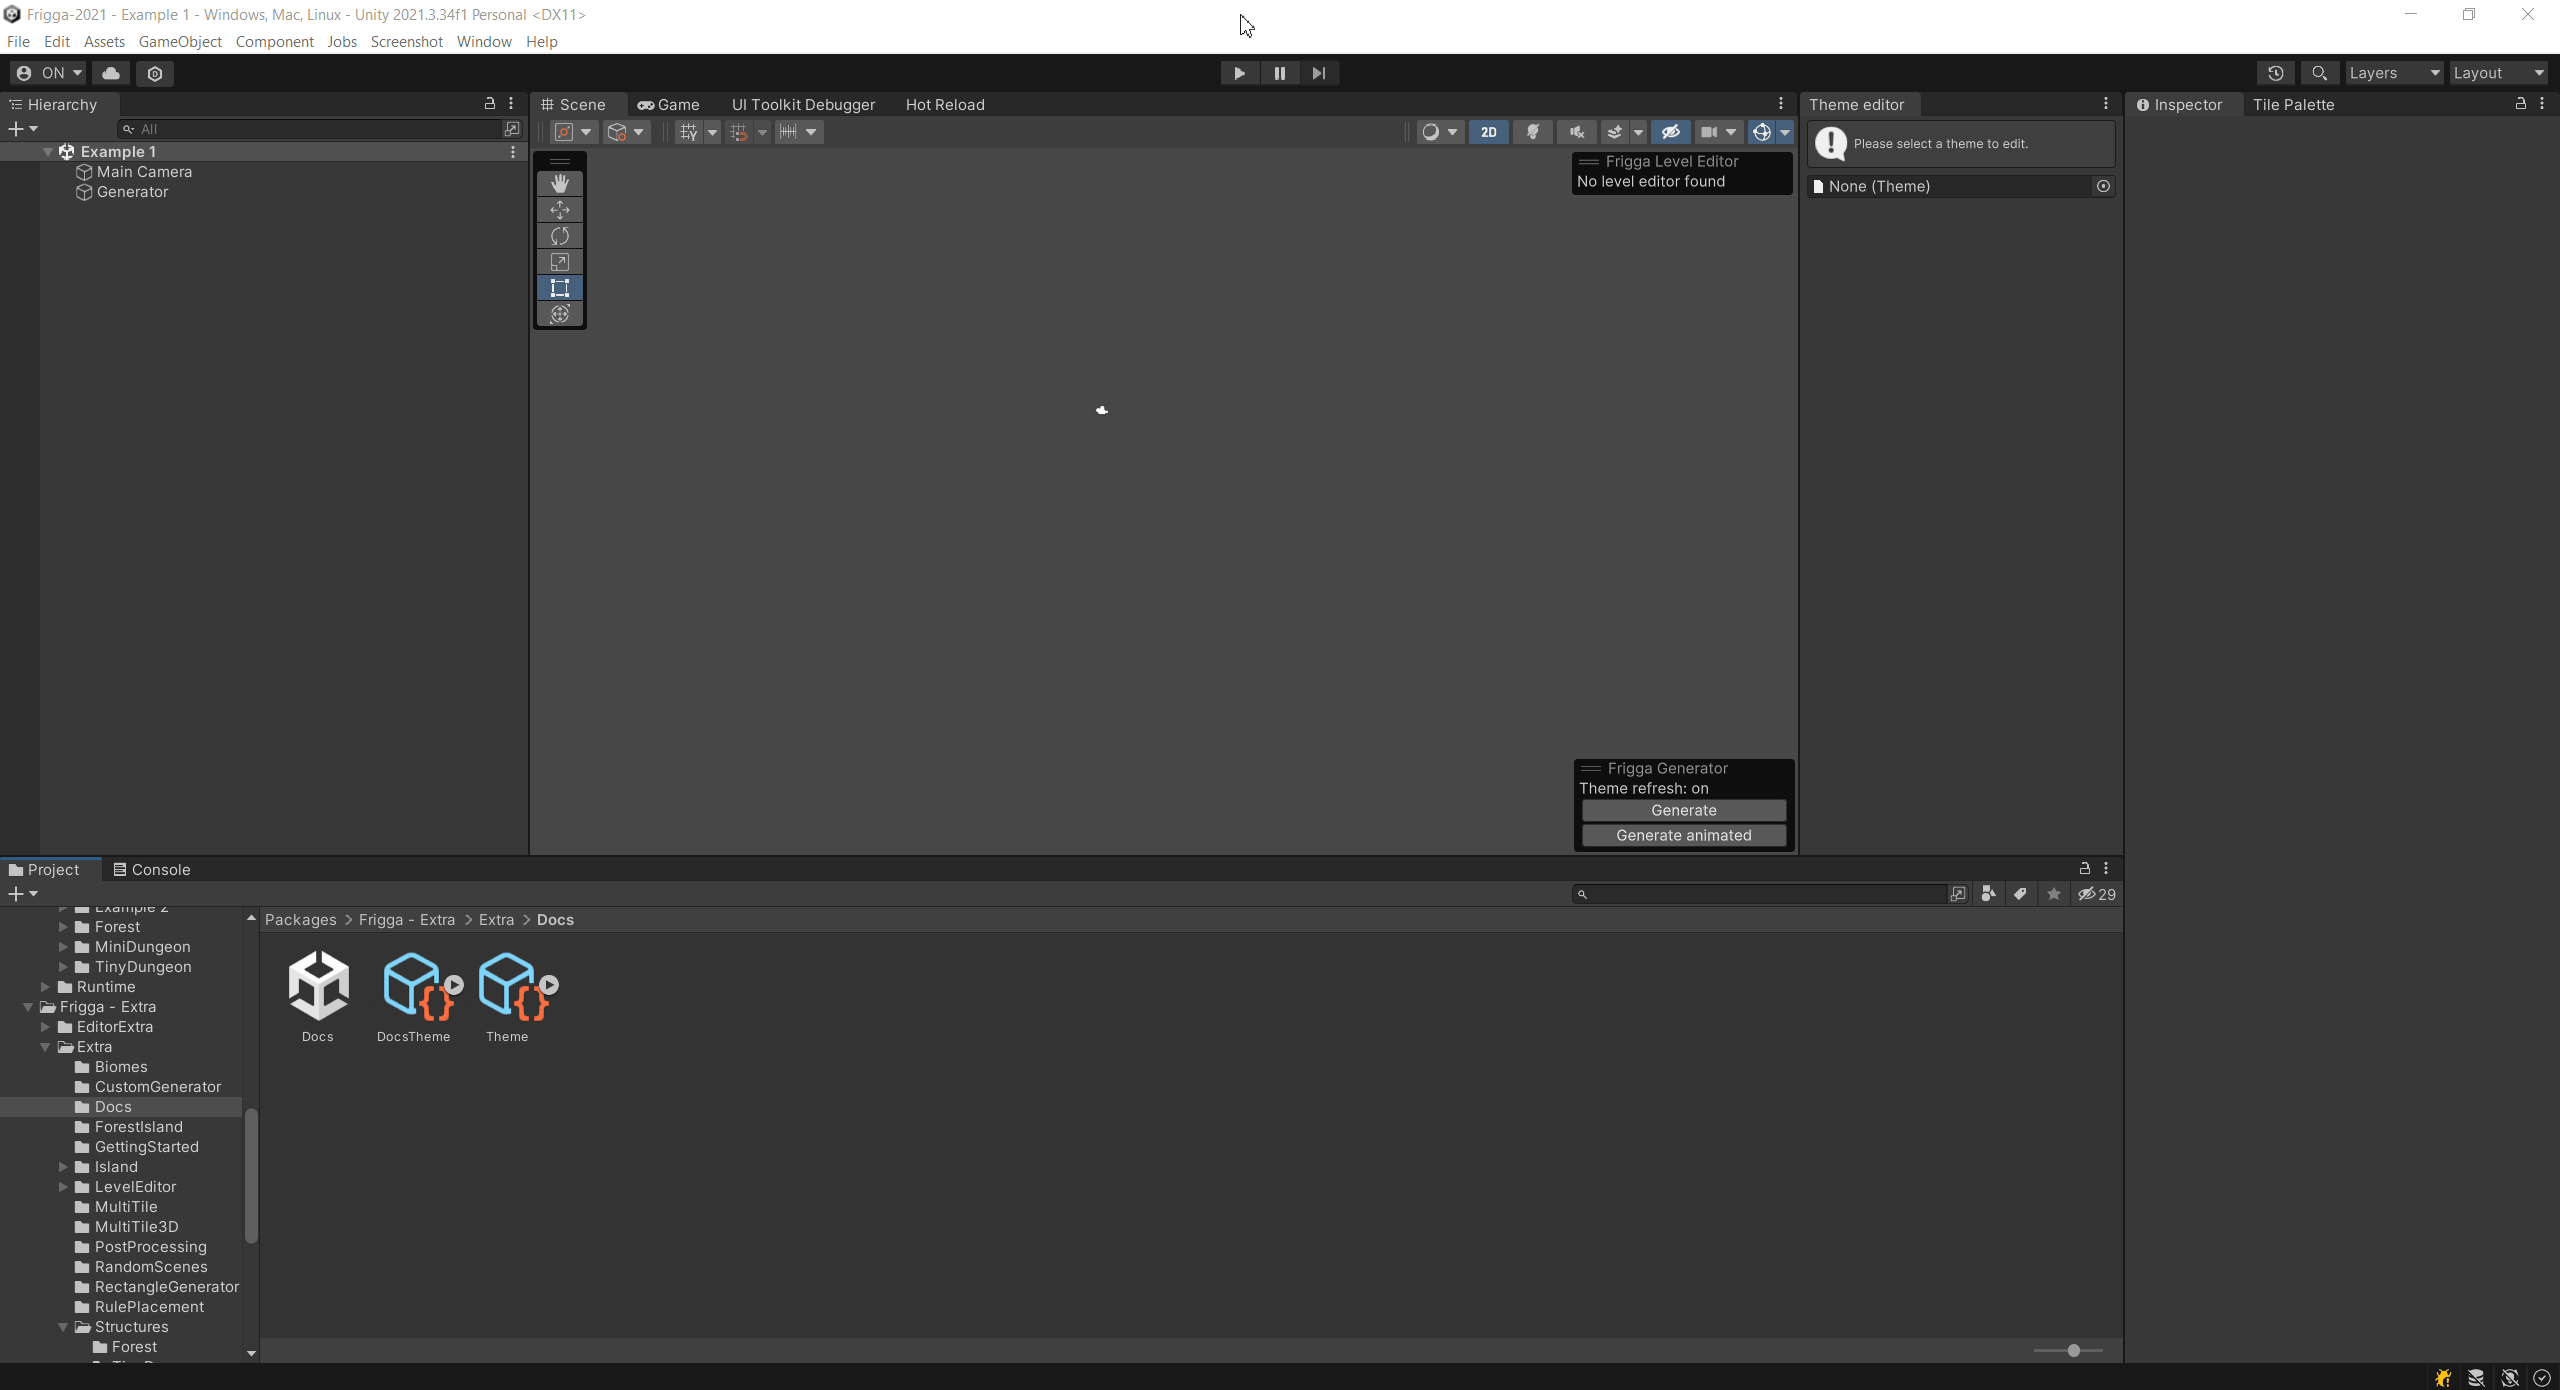Image resolution: width=2560 pixels, height=1390 pixels.
Task: Select the Move tool in Scene
Action: [x=560, y=209]
